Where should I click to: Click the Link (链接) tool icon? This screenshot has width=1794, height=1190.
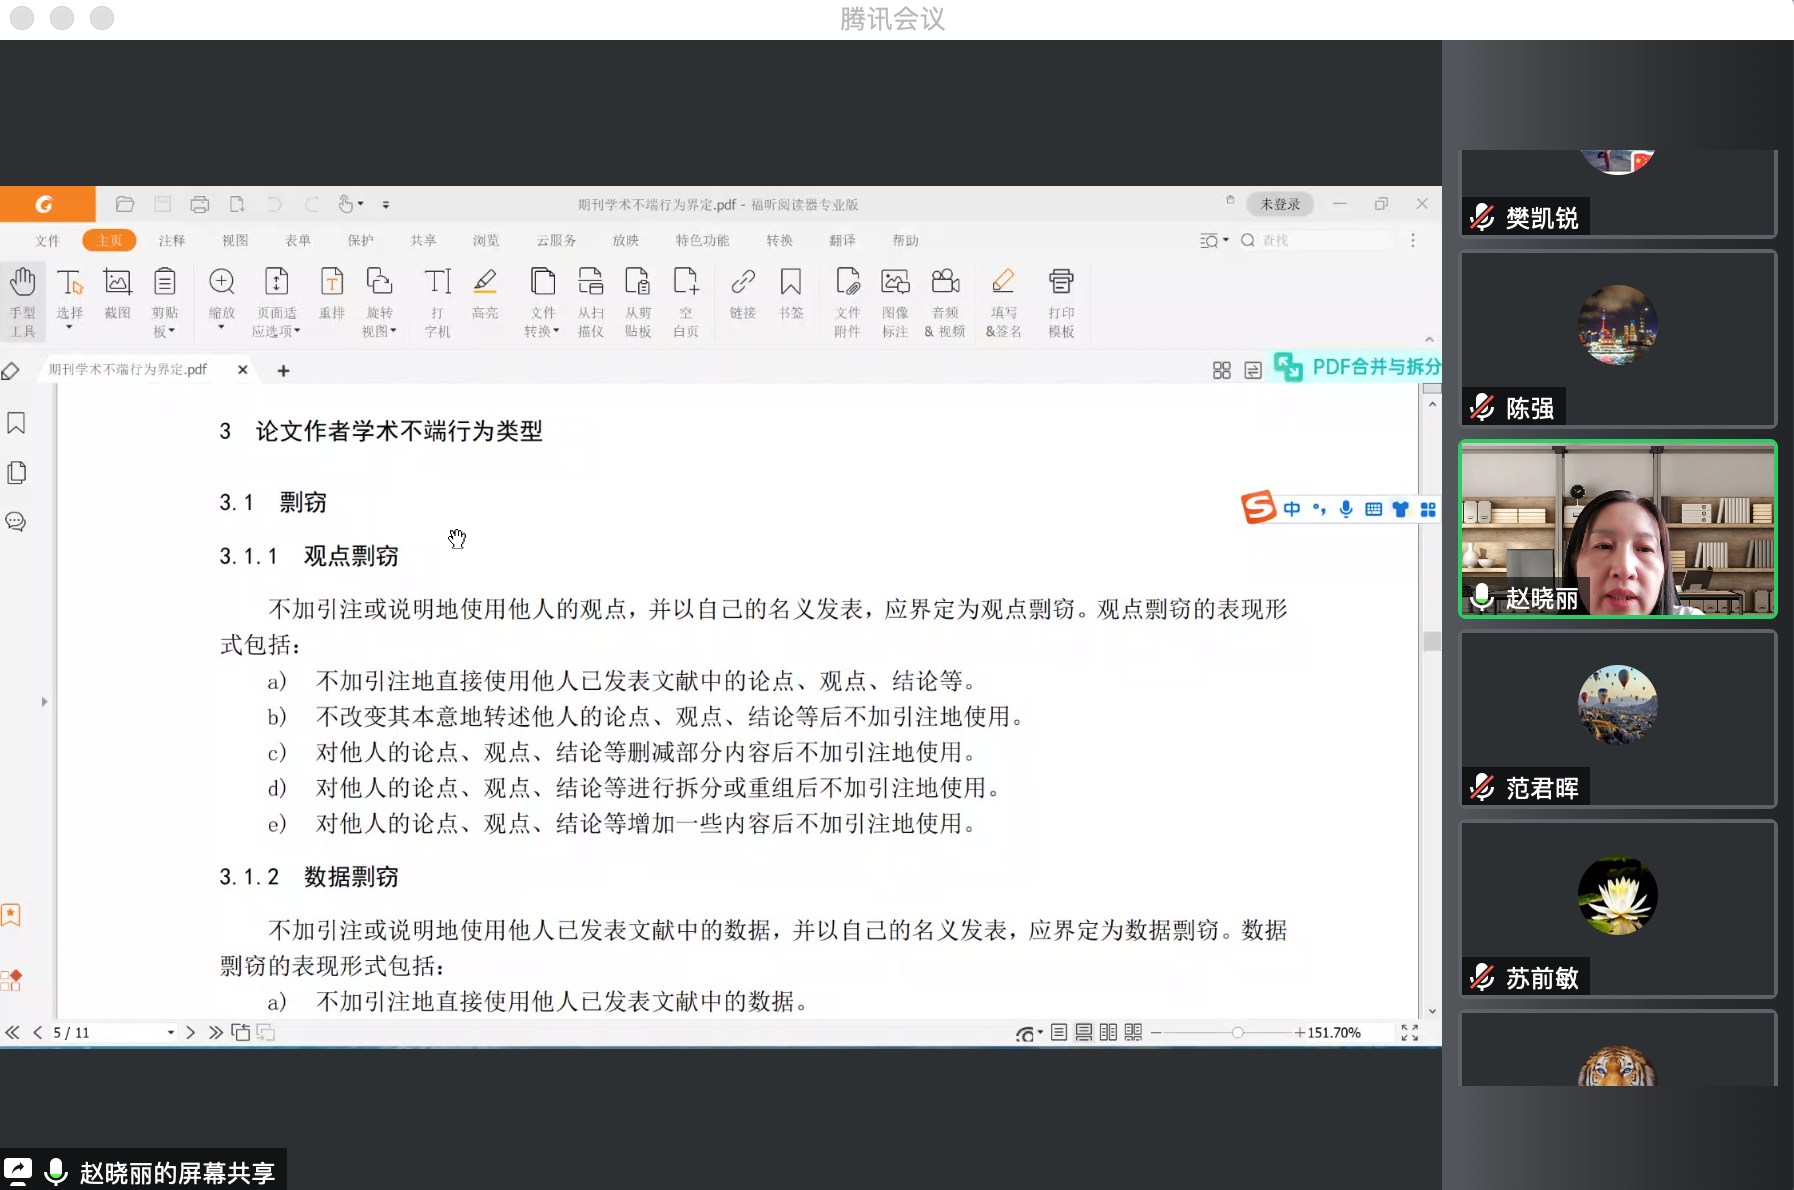click(742, 293)
